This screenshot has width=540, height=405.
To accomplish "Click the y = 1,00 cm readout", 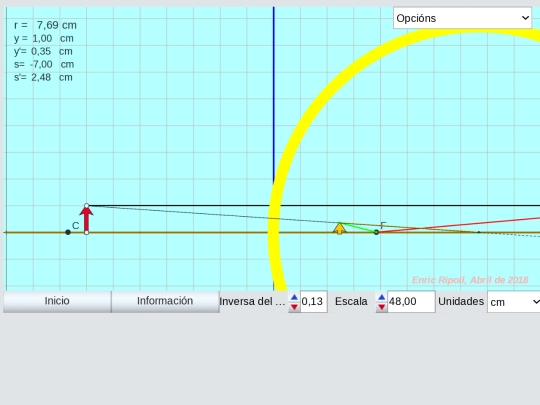I will click(x=44, y=38).
